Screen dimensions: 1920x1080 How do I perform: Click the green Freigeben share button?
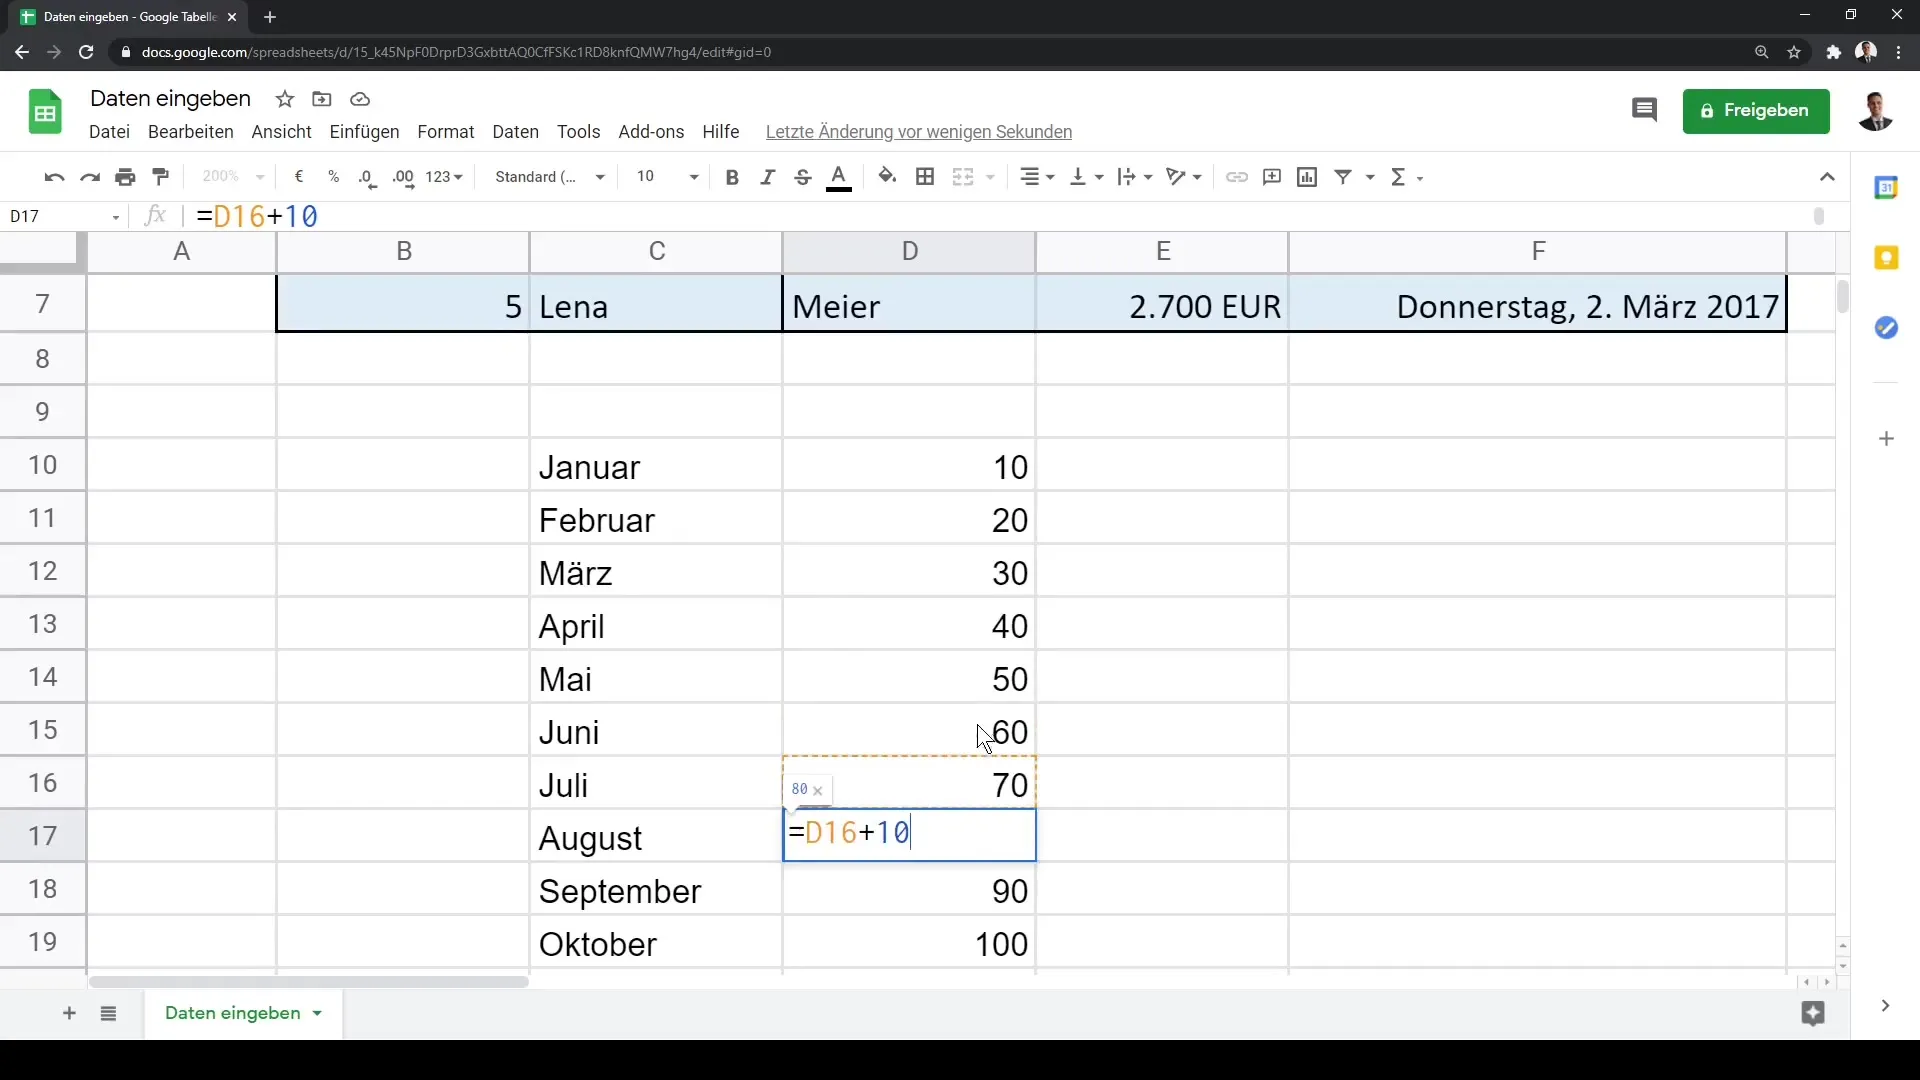click(x=1756, y=111)
